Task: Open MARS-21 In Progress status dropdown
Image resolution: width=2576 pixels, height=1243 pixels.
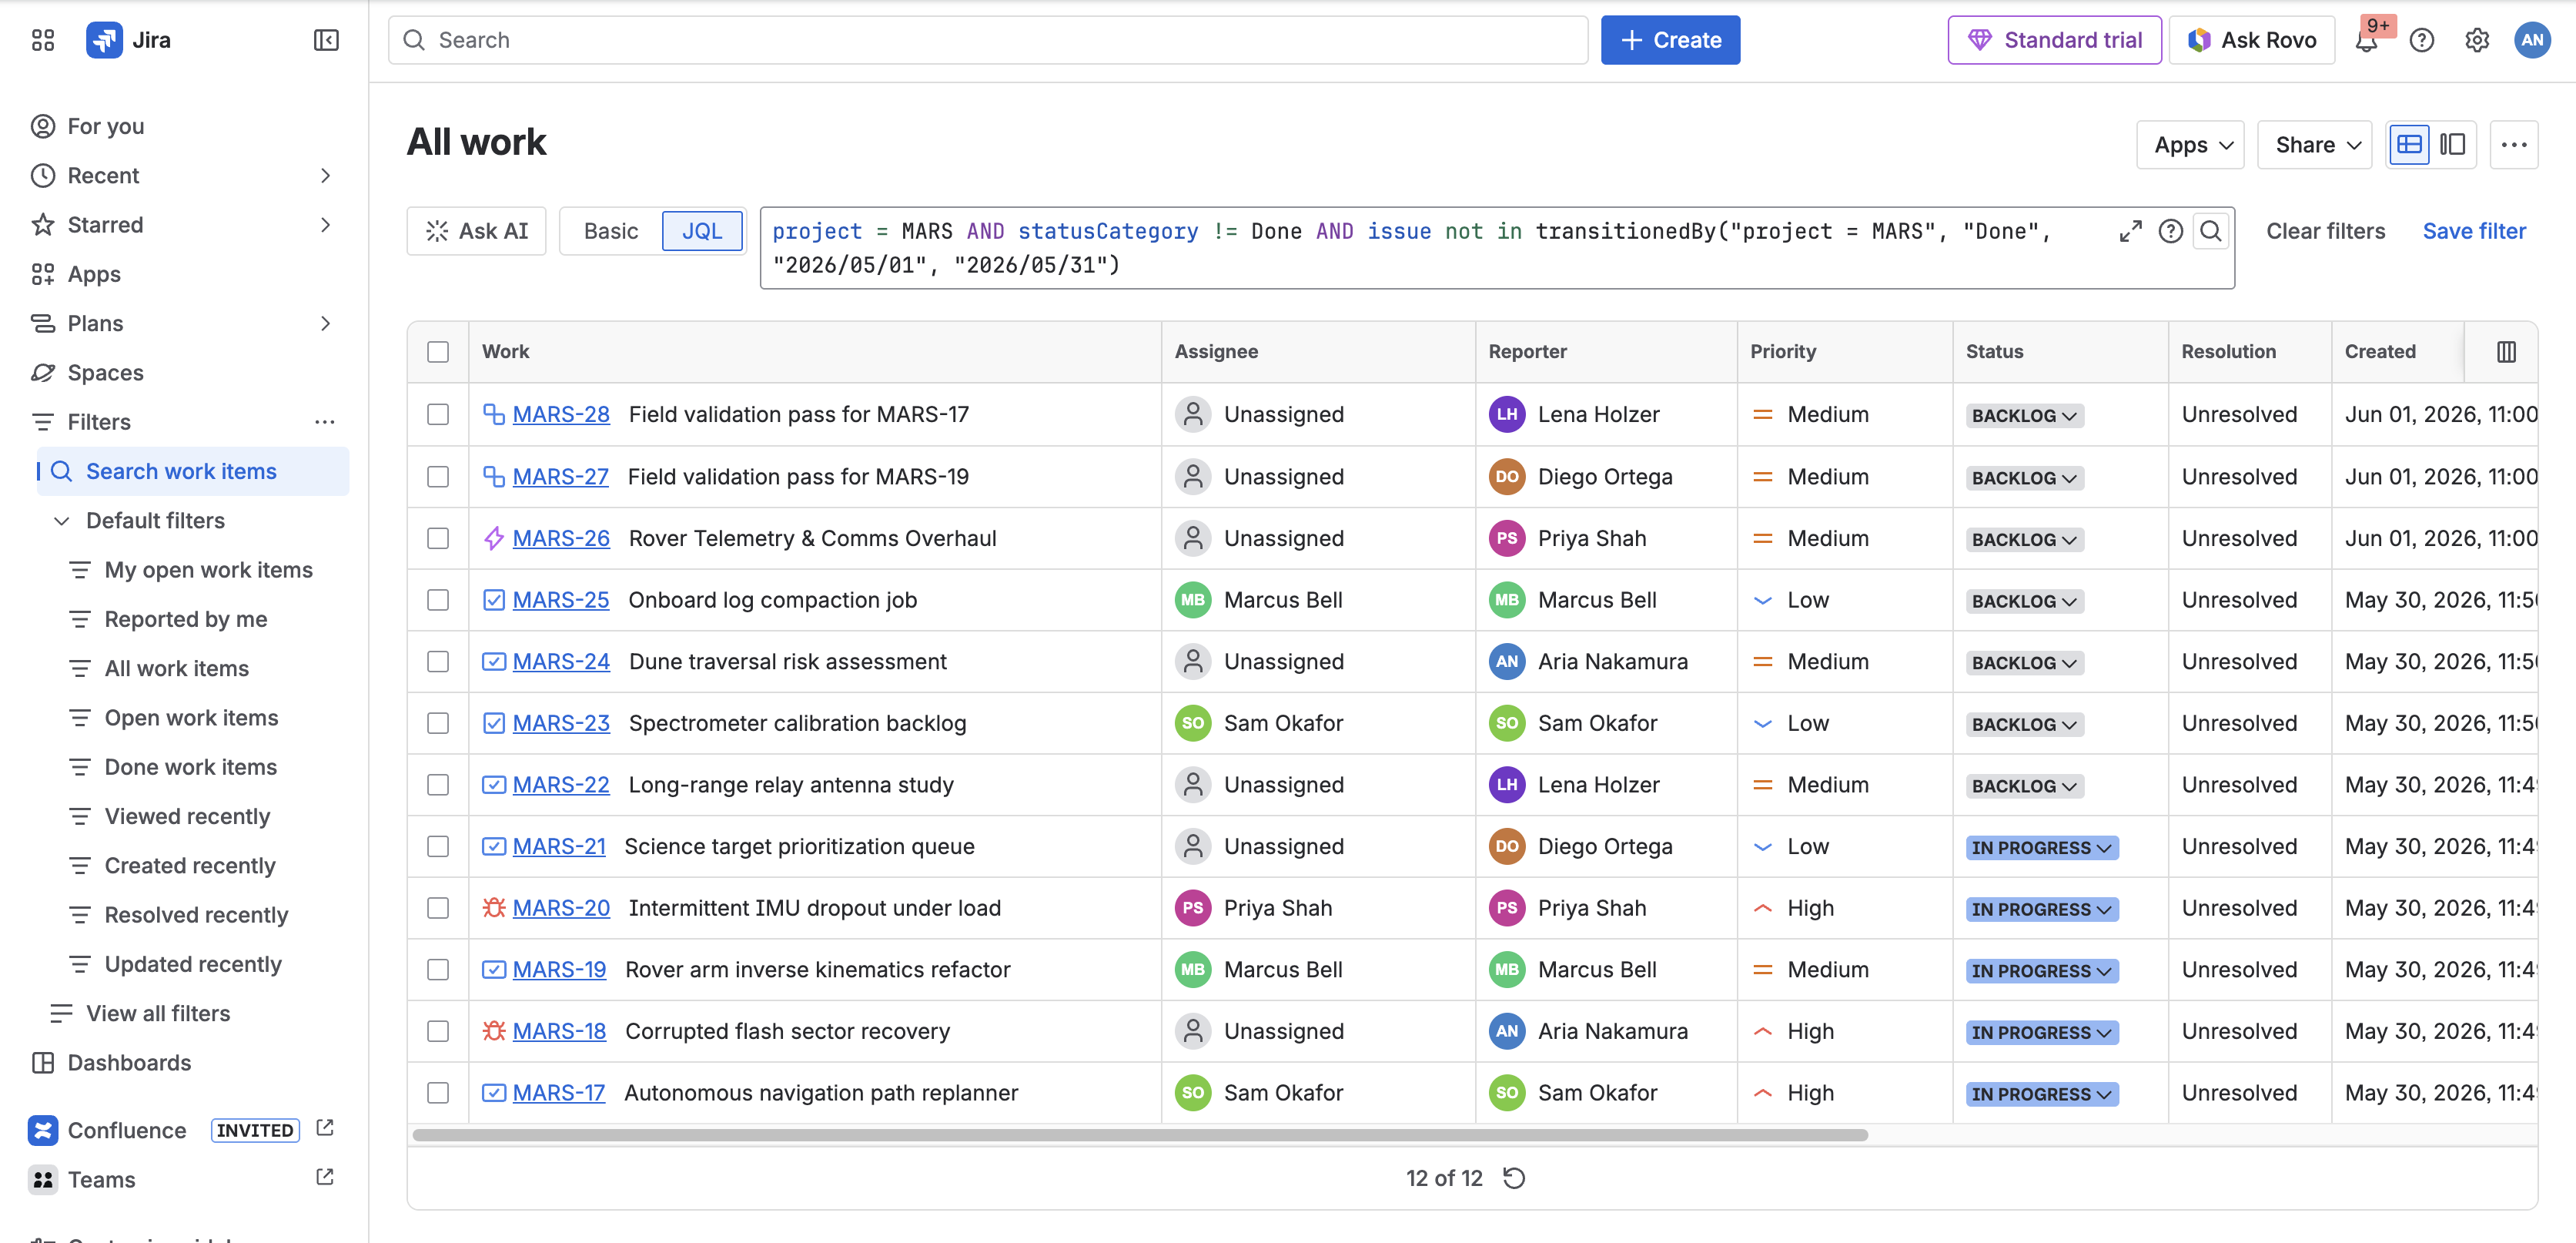Action: (2041, 848)
